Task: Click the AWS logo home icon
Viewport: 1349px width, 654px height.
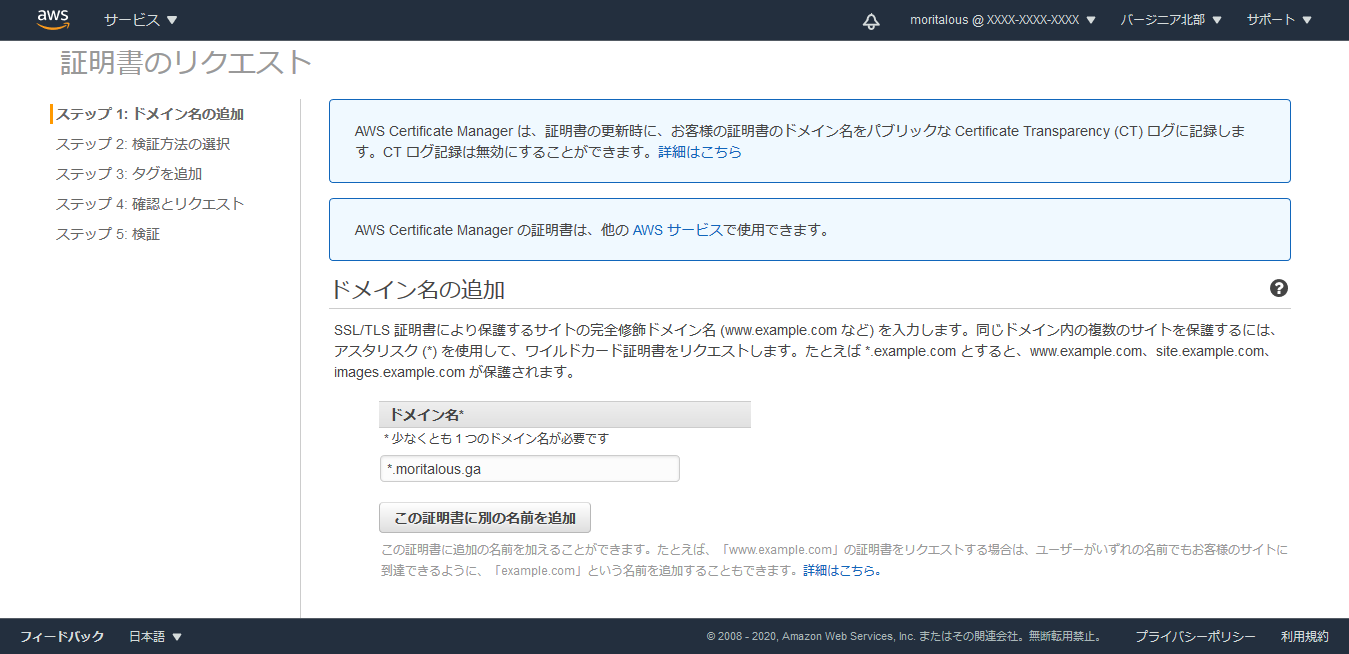Action: (53, 20)
